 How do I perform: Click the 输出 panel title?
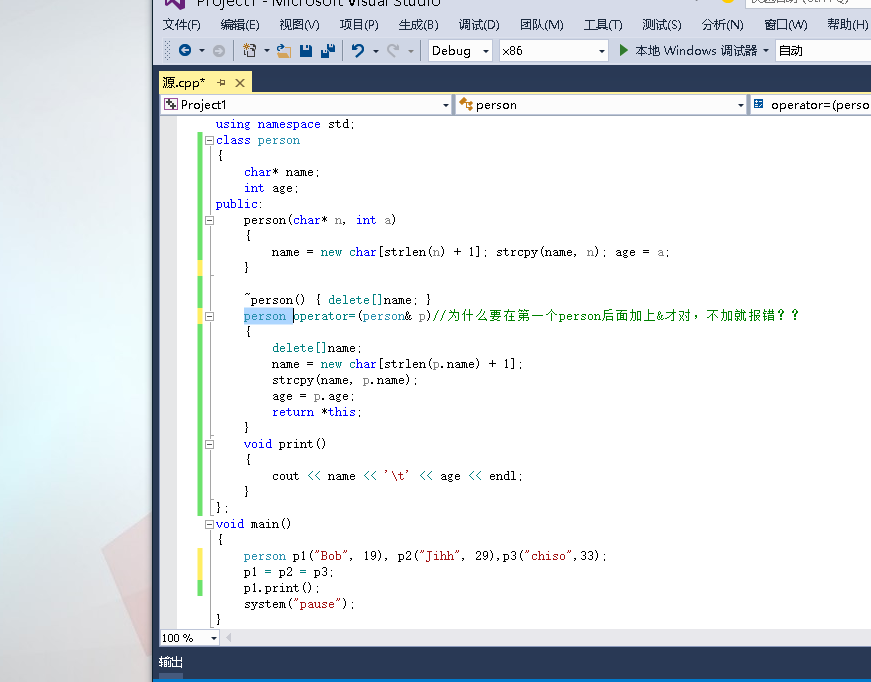click(x=171, y=661)
